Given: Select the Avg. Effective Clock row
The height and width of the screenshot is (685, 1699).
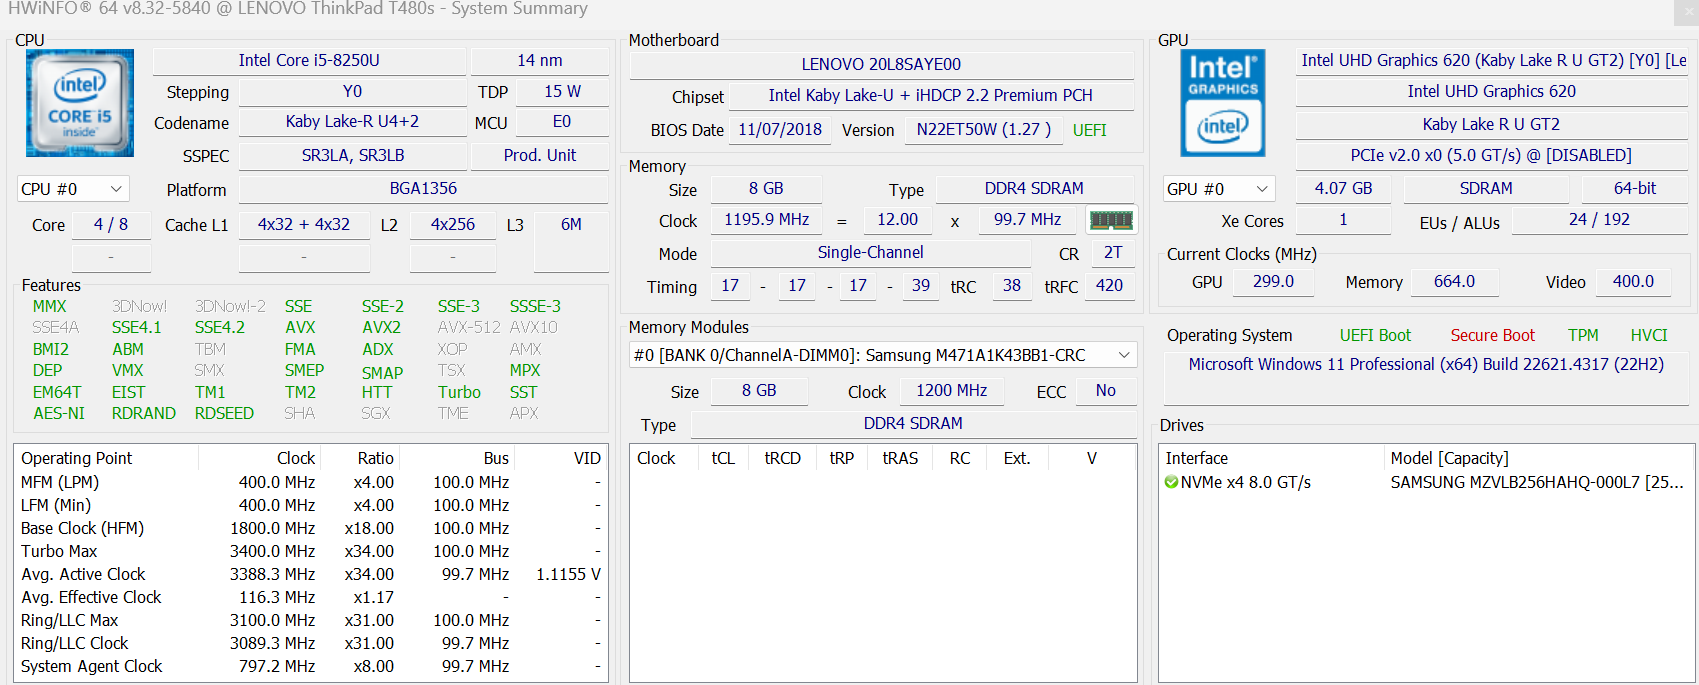Looking at the screenshot, I should click(311, 597).
